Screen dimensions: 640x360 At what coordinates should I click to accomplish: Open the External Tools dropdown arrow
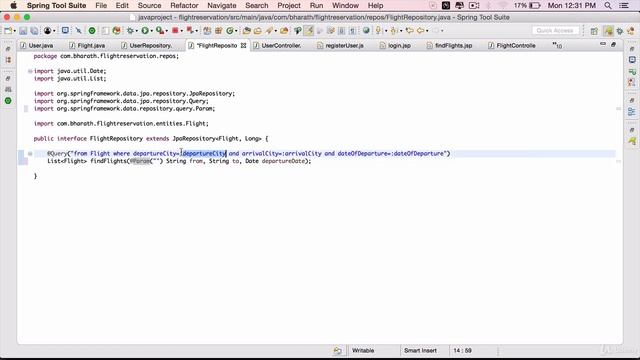[166, 31]
